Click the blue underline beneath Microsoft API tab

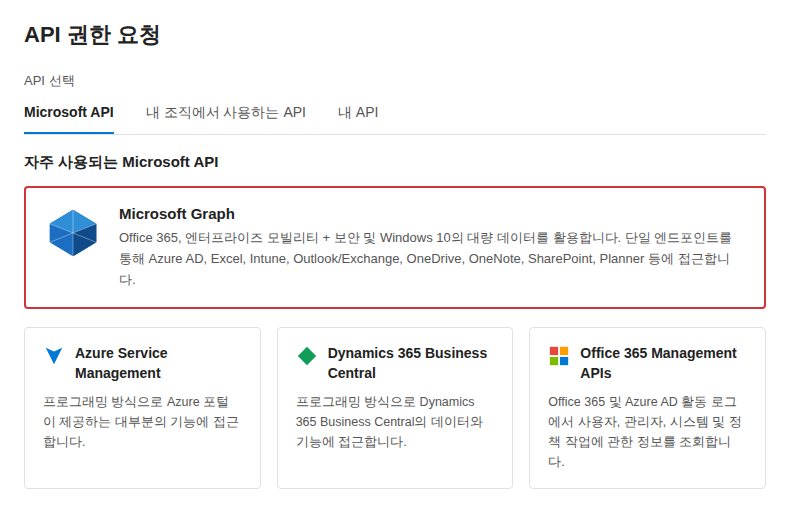click(x=69, y=133)
